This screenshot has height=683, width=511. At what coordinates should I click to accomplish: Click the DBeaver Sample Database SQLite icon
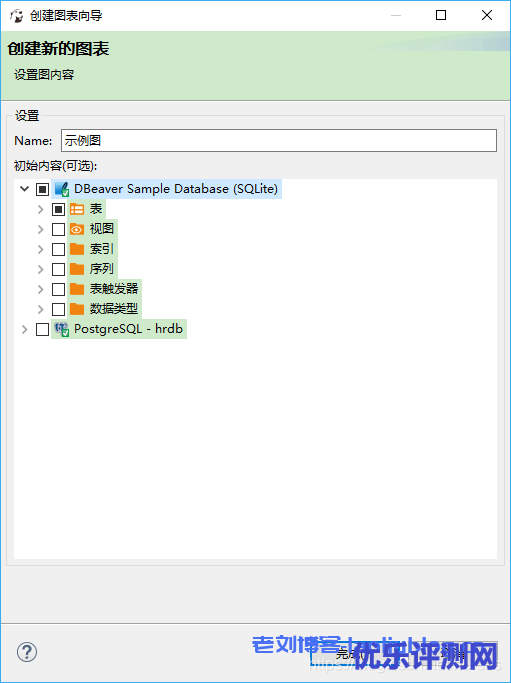[62, 189]
